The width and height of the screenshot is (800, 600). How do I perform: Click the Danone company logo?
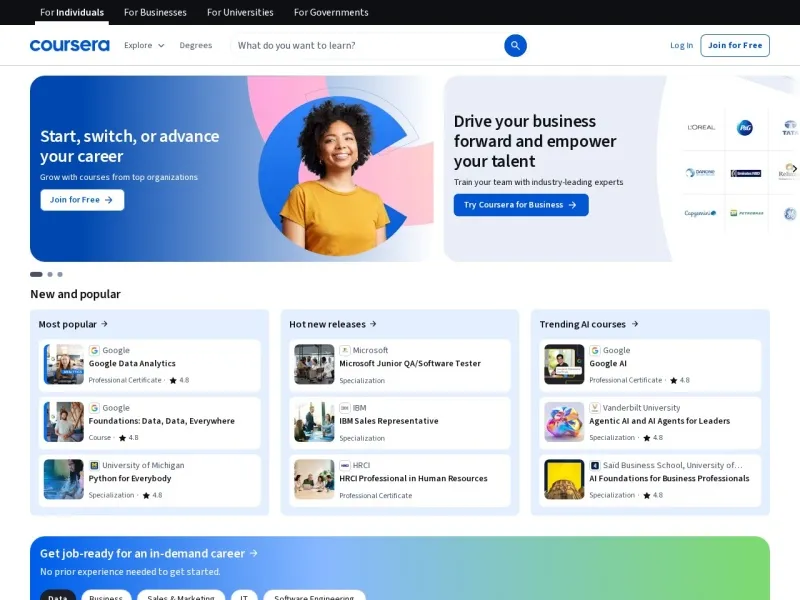[700, 173]
